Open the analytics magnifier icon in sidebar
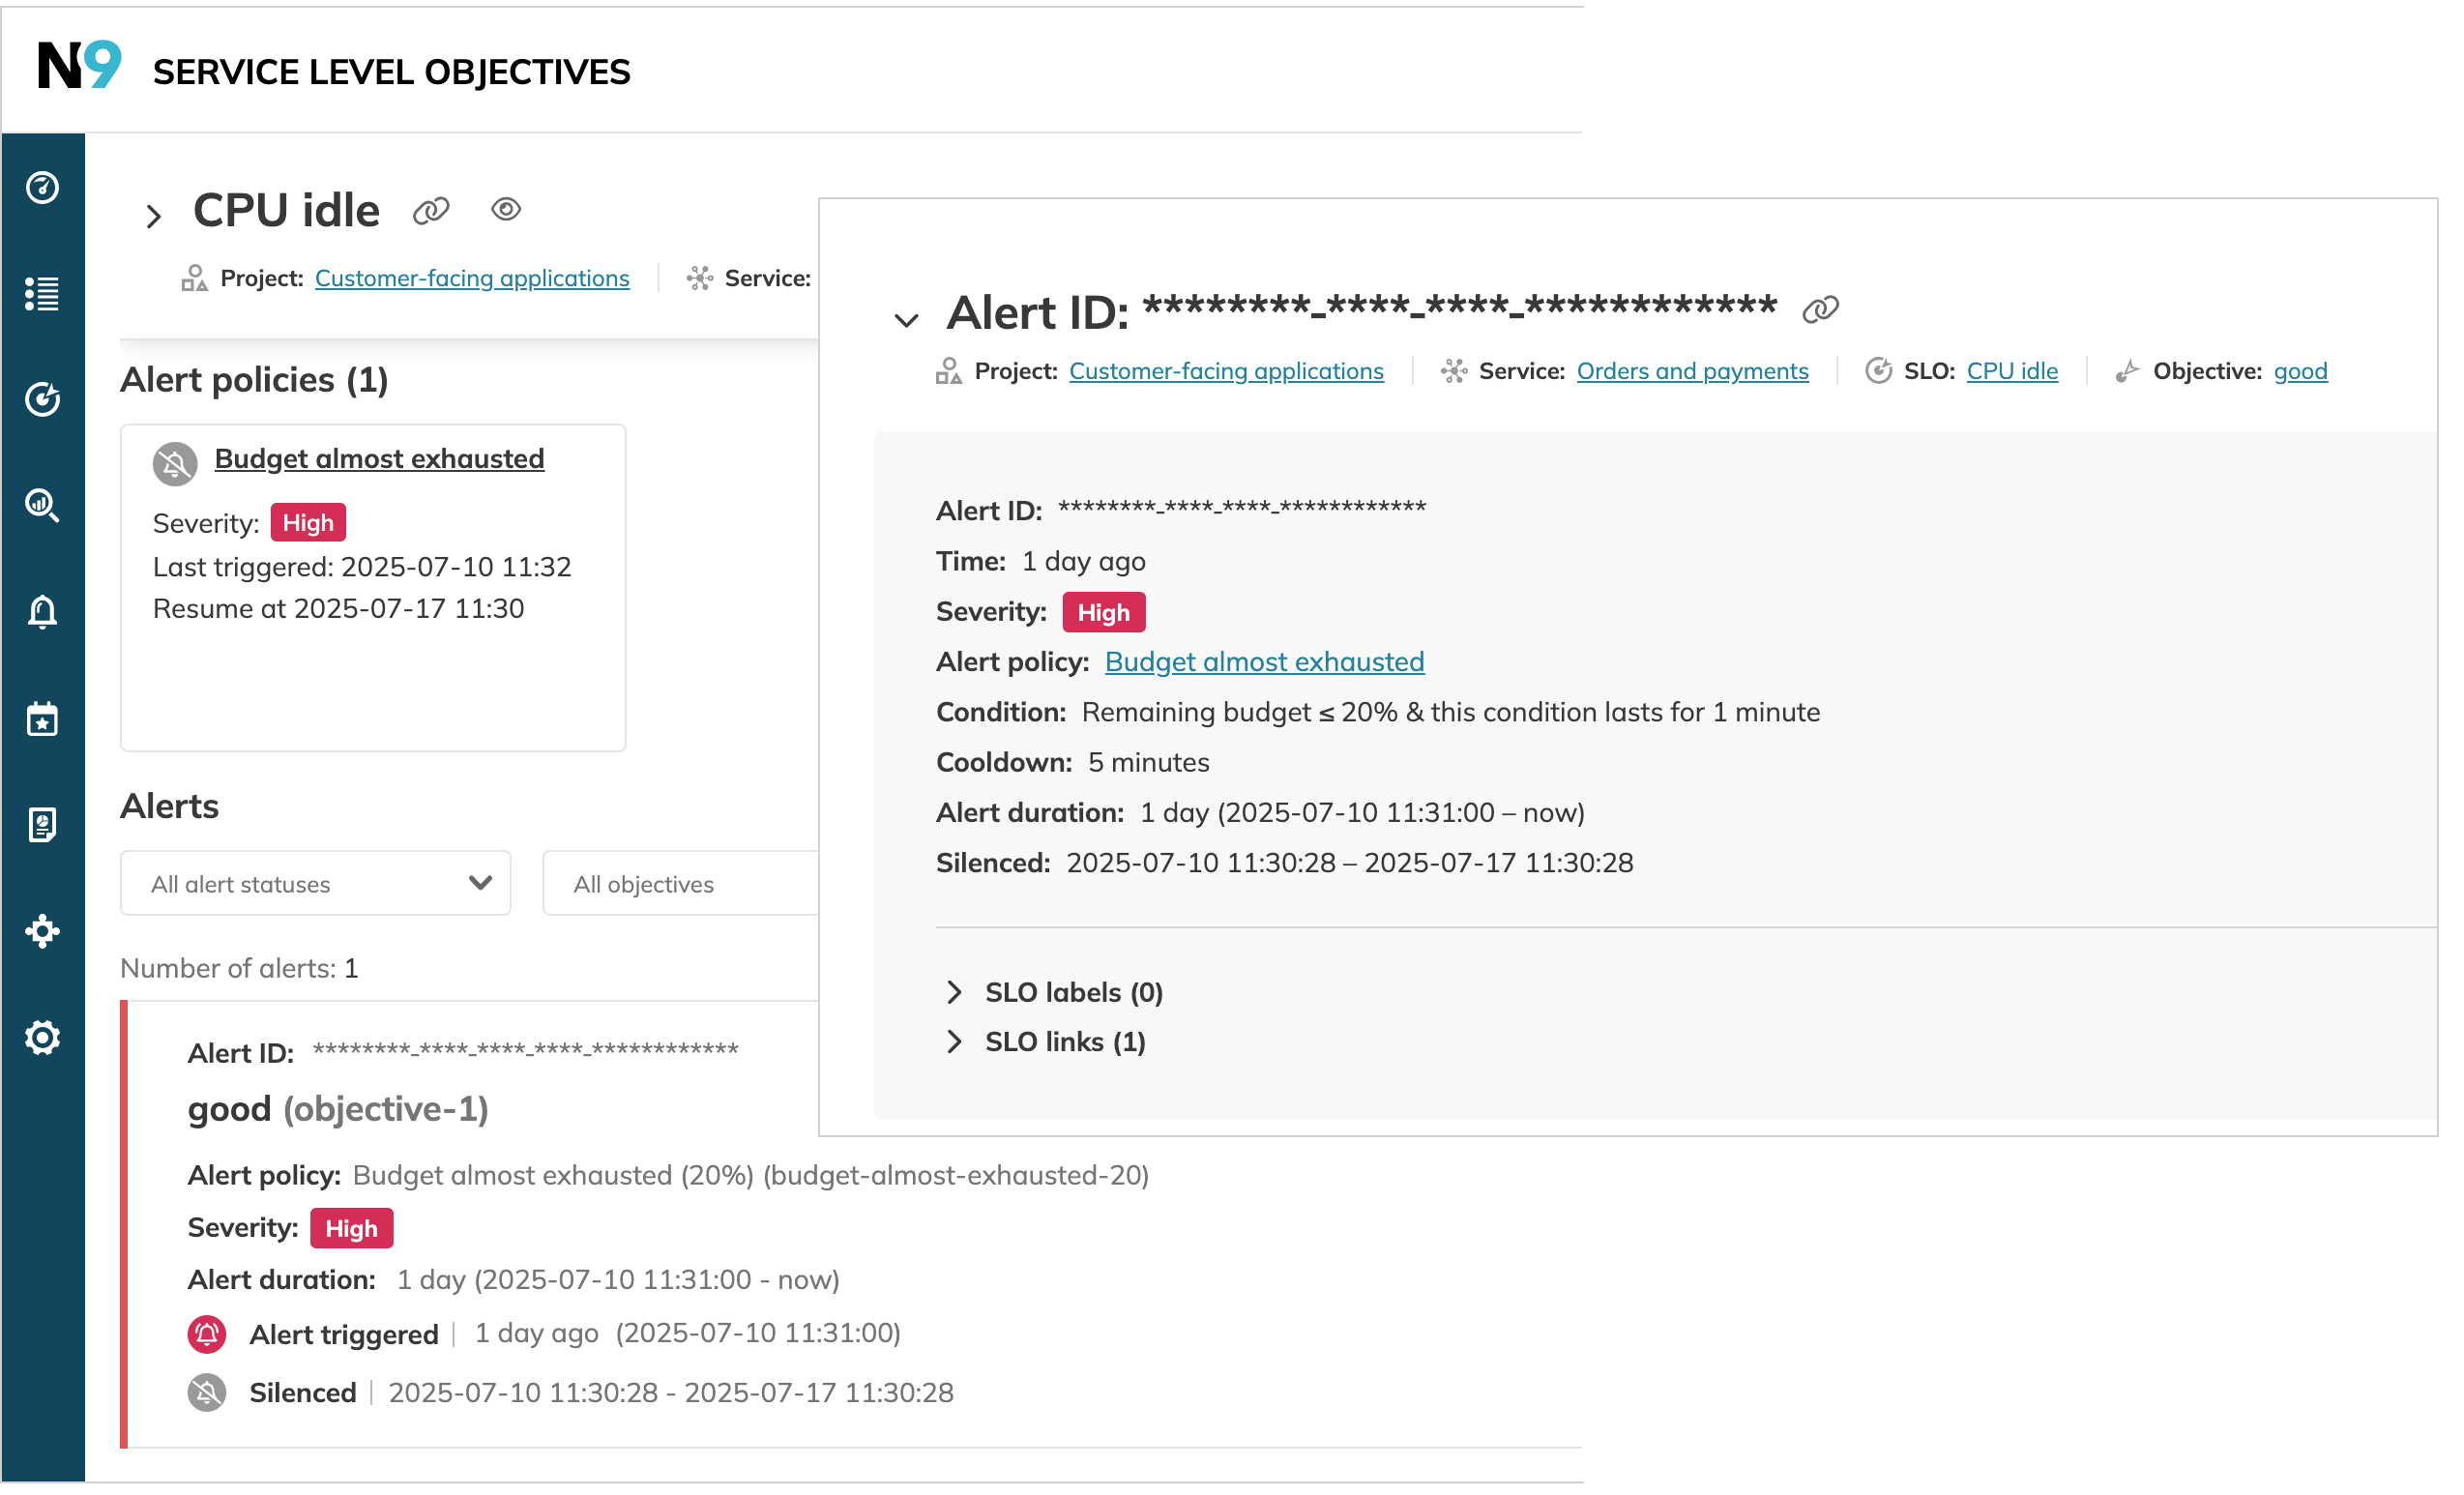The image size is (2464, 1495). (x=42, y=506)
